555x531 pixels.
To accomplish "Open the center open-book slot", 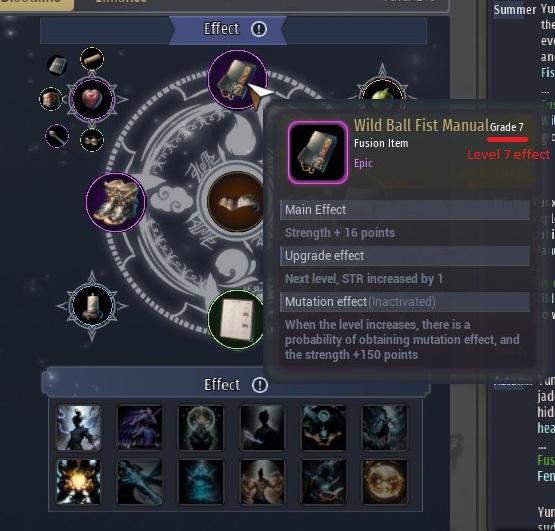I will pos(235,202).
